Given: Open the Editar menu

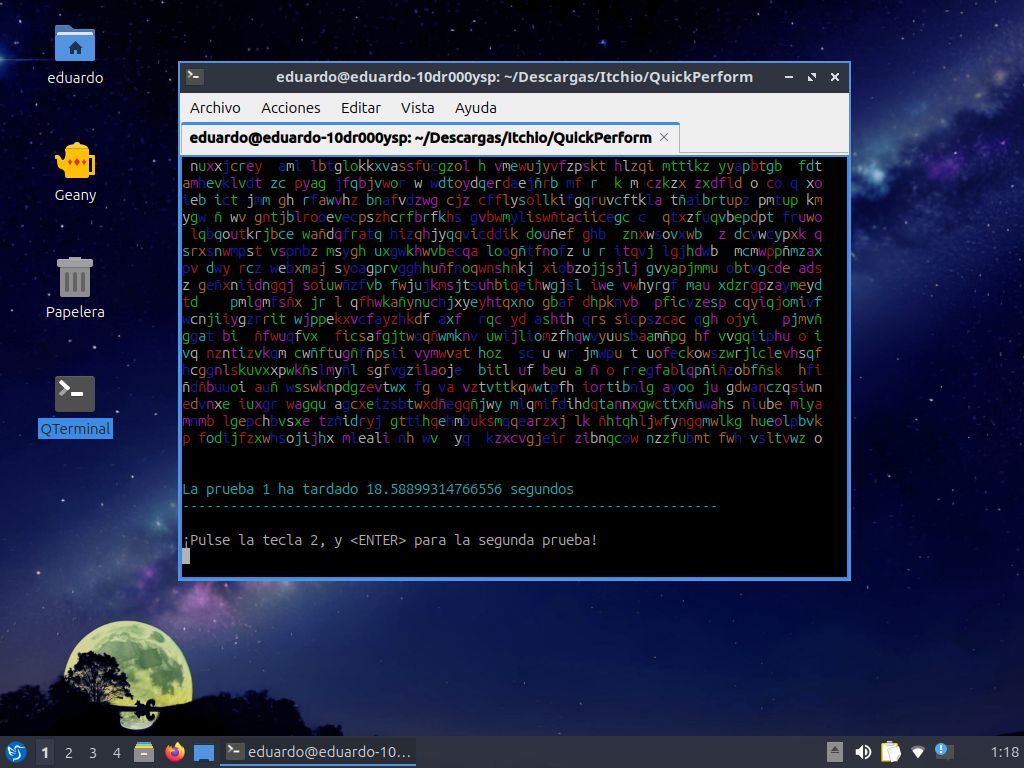Looking at the screenshot, I should [360, 108].
